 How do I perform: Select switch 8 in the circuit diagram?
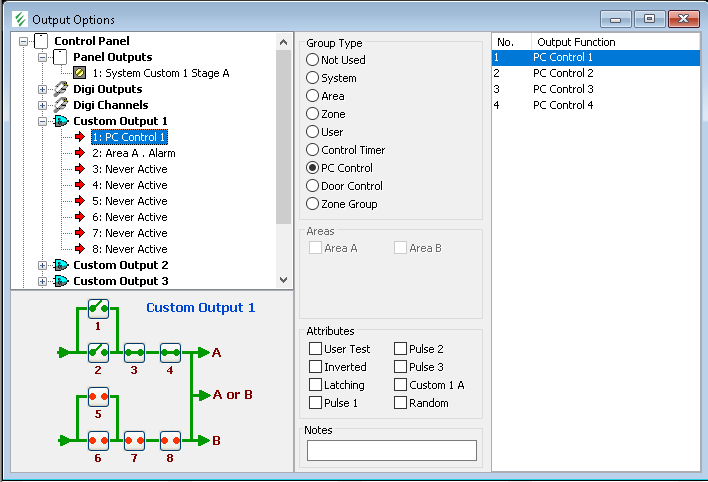170,440
